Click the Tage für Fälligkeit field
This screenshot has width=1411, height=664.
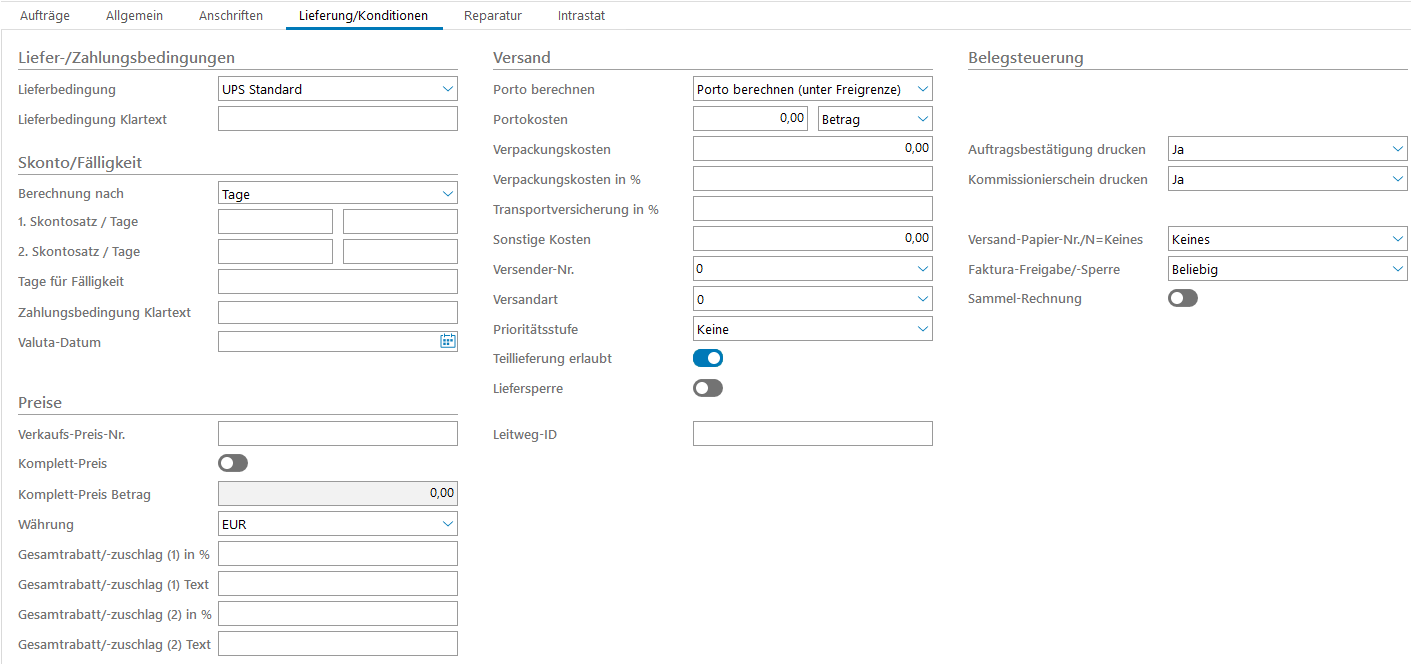pos(337,282)
